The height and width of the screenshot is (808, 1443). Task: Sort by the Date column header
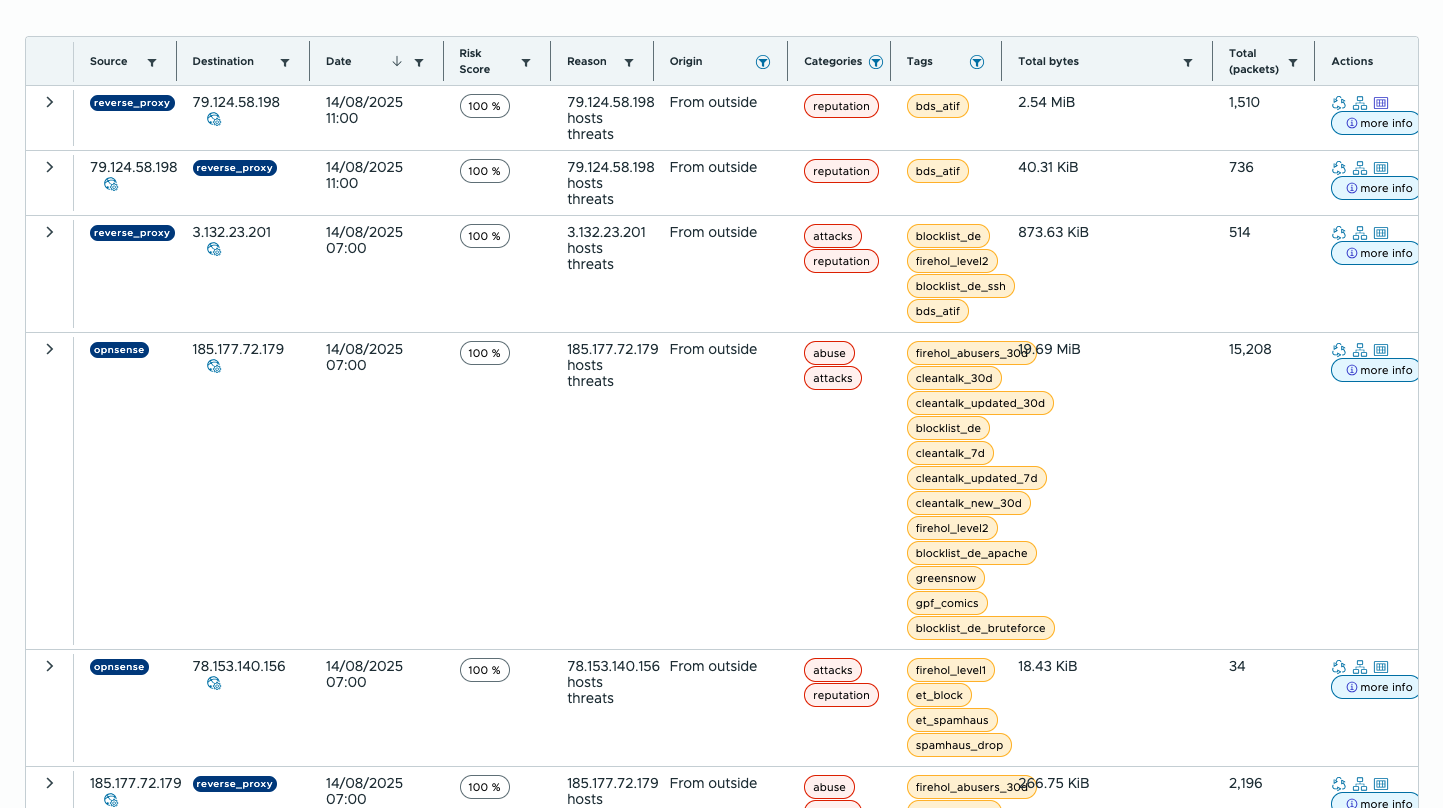(339, 61)
